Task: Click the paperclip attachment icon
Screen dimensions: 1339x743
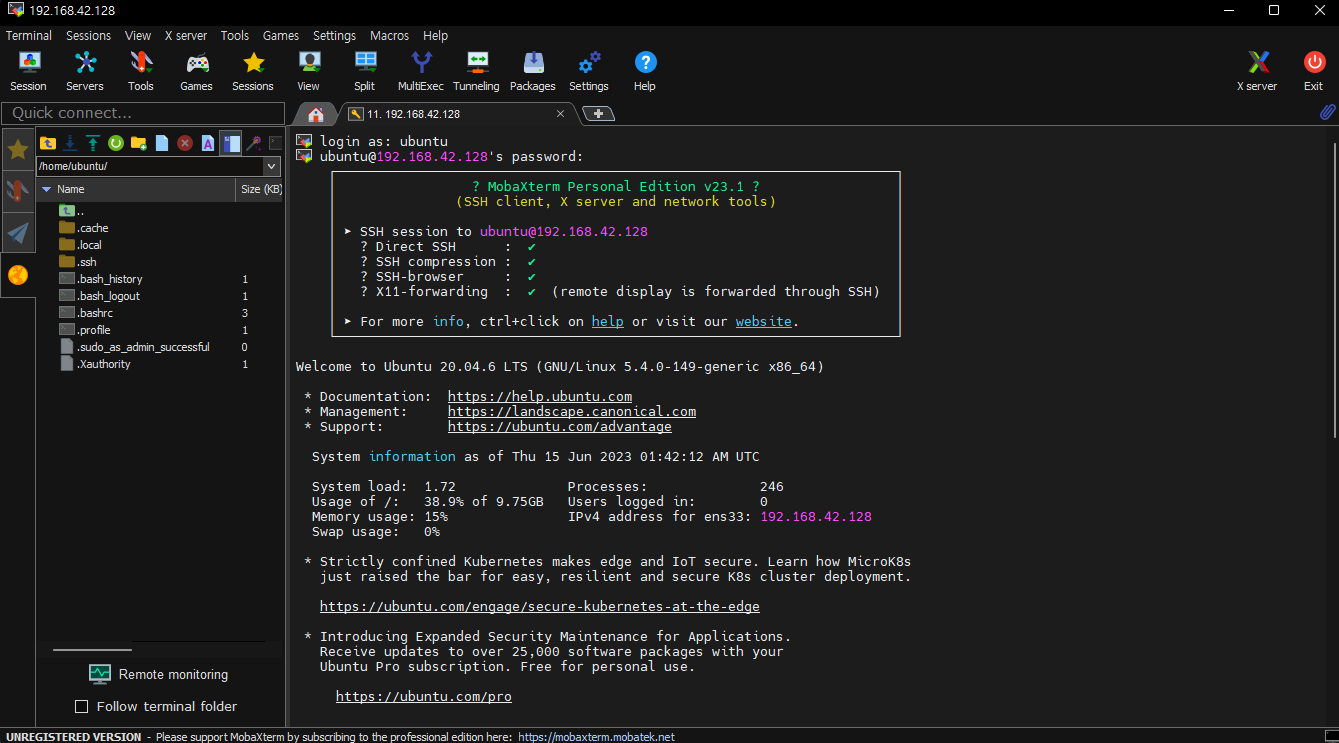Action: (x=1327, y=113)
